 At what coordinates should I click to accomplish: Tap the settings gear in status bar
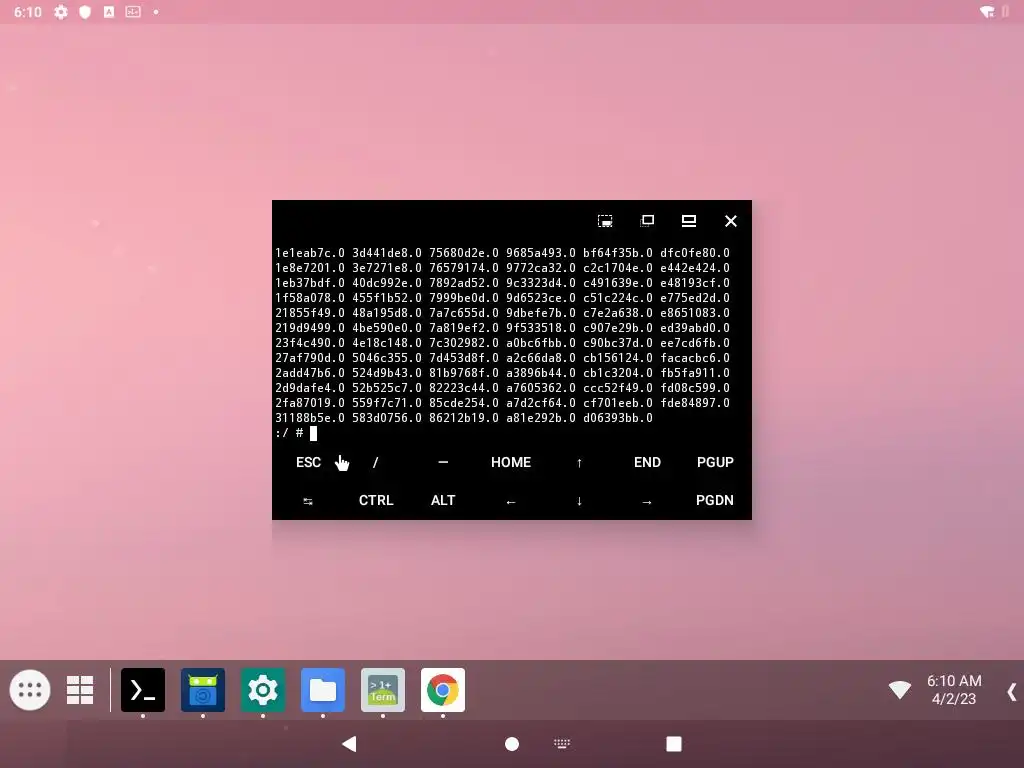[61, 12]
